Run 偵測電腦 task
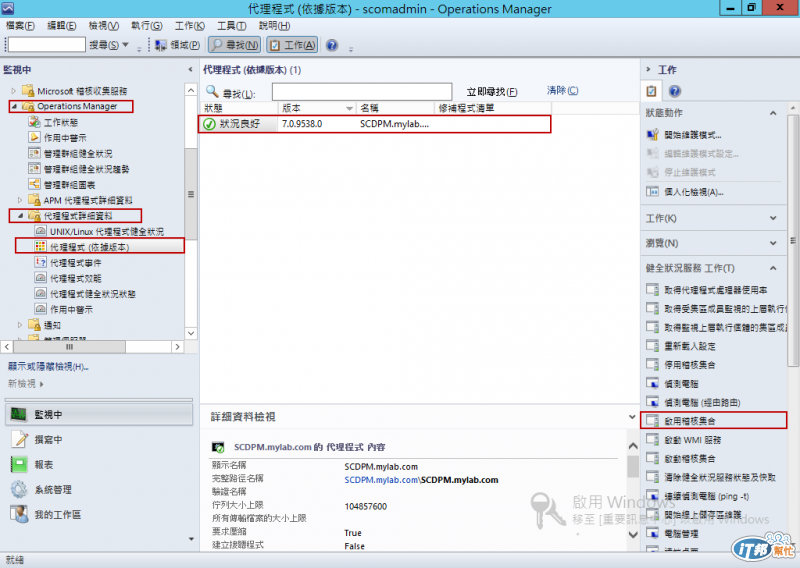This screenshot has height=568, width=800. 681,384
